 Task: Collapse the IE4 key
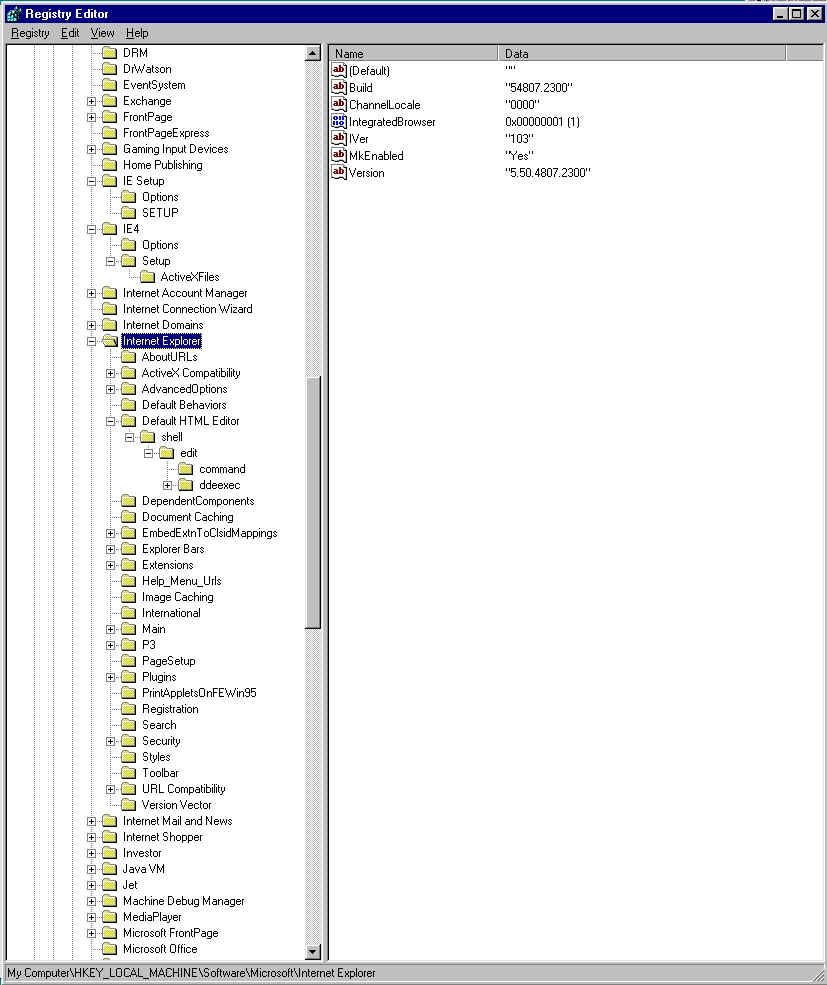[x=92, y=229]
